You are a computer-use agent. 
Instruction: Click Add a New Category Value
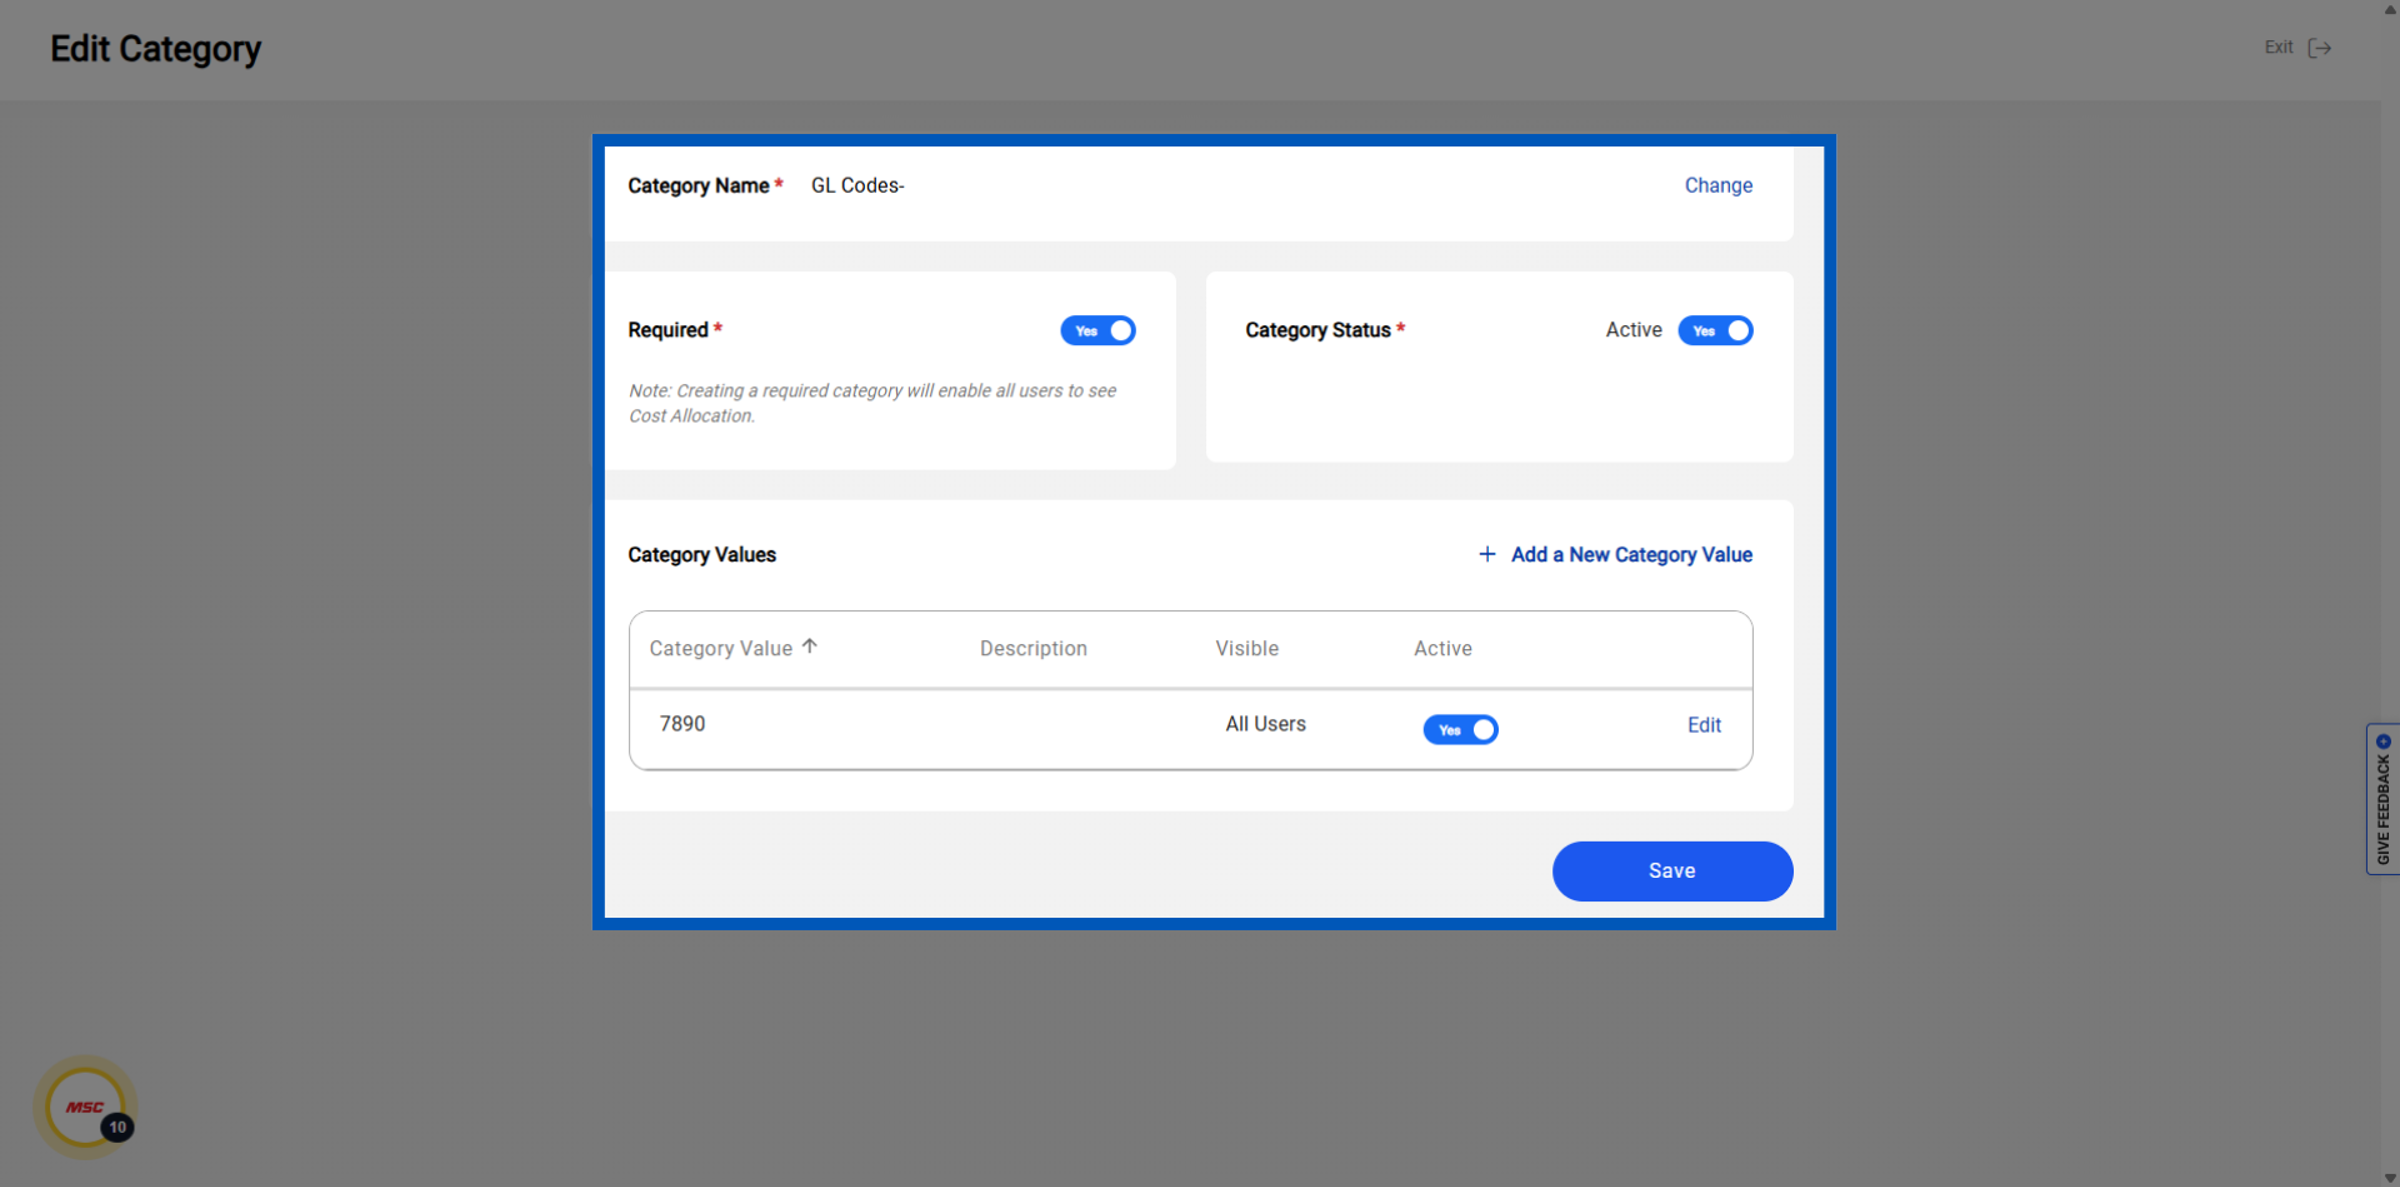[x=1631, y=554]
